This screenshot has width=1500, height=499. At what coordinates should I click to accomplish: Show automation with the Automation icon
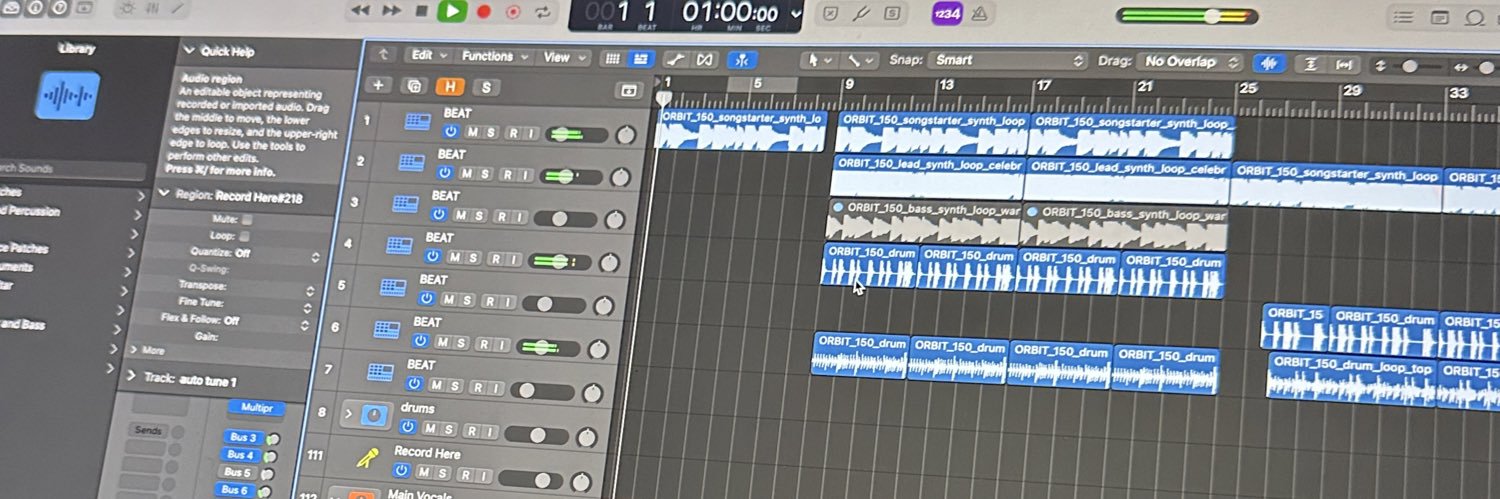click(x=676, y=59)
